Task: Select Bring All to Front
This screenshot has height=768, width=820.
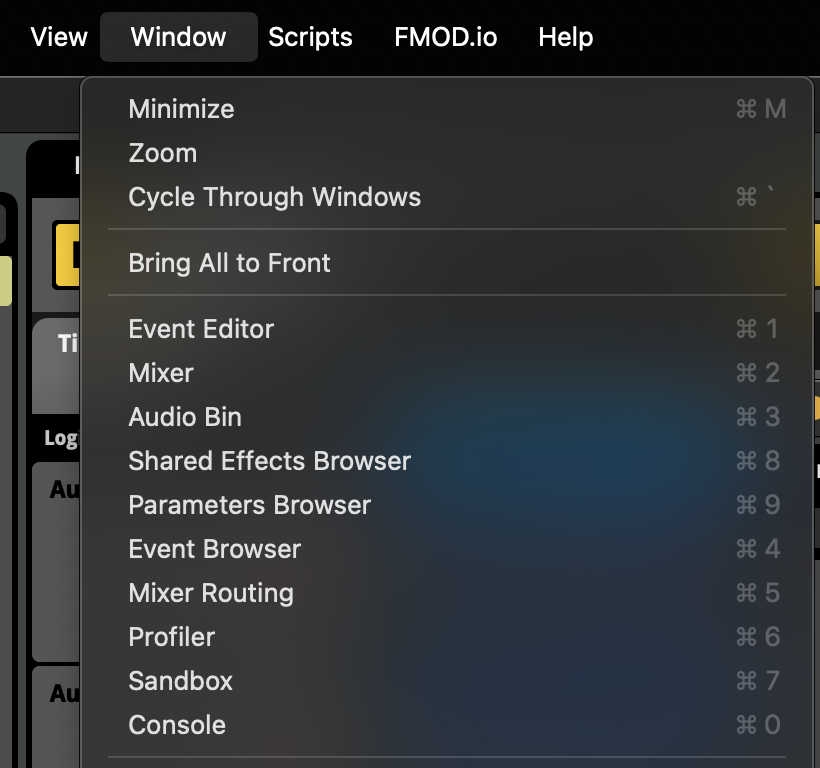Action: [229, 263]
